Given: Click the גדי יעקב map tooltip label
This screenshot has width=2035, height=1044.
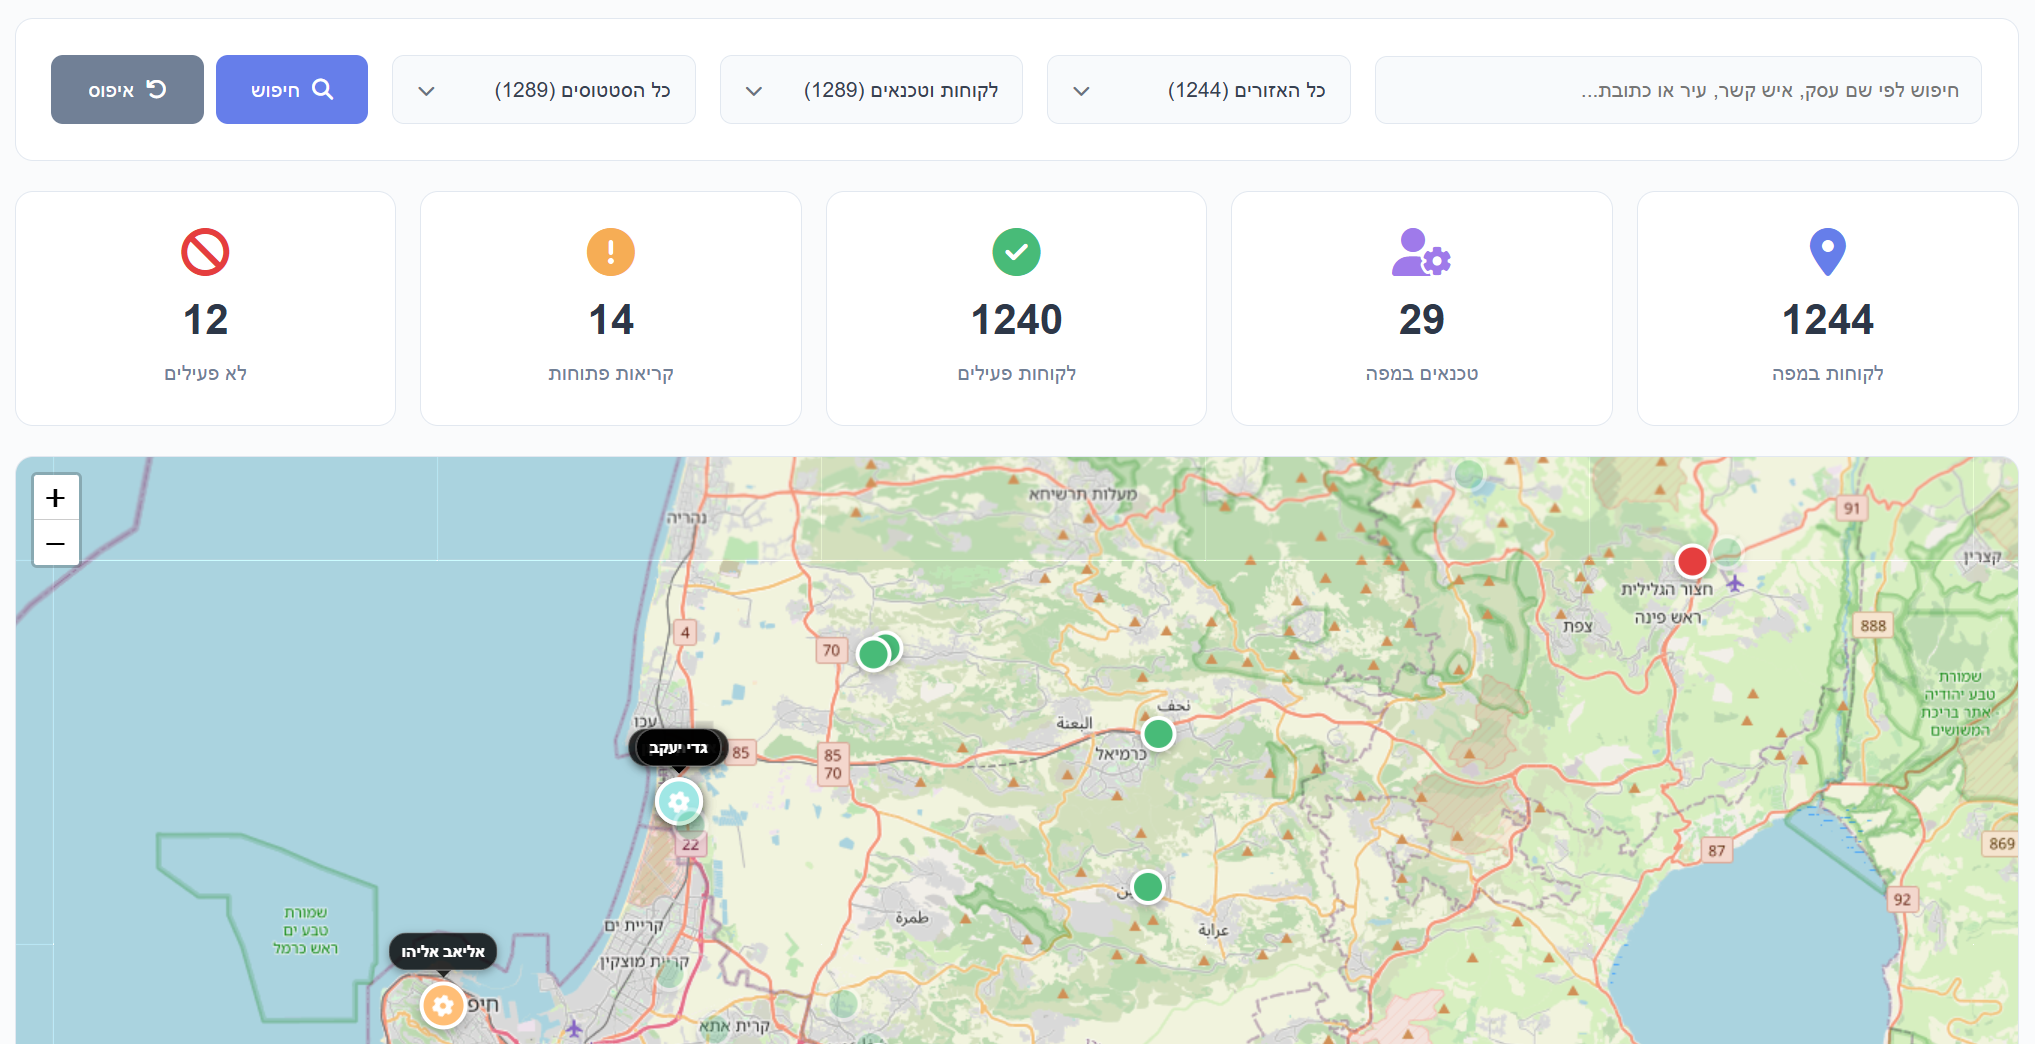Looking at the screenshot, I should click(678, 748).
